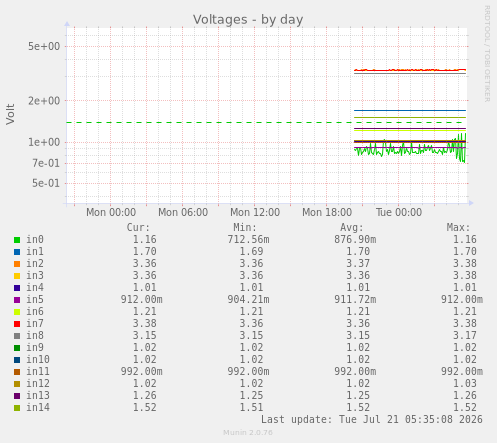The height and width of the screenshot is (443, 497).
Task: Click the in10 navy legend swatch
Action: (x=17, y=360)
